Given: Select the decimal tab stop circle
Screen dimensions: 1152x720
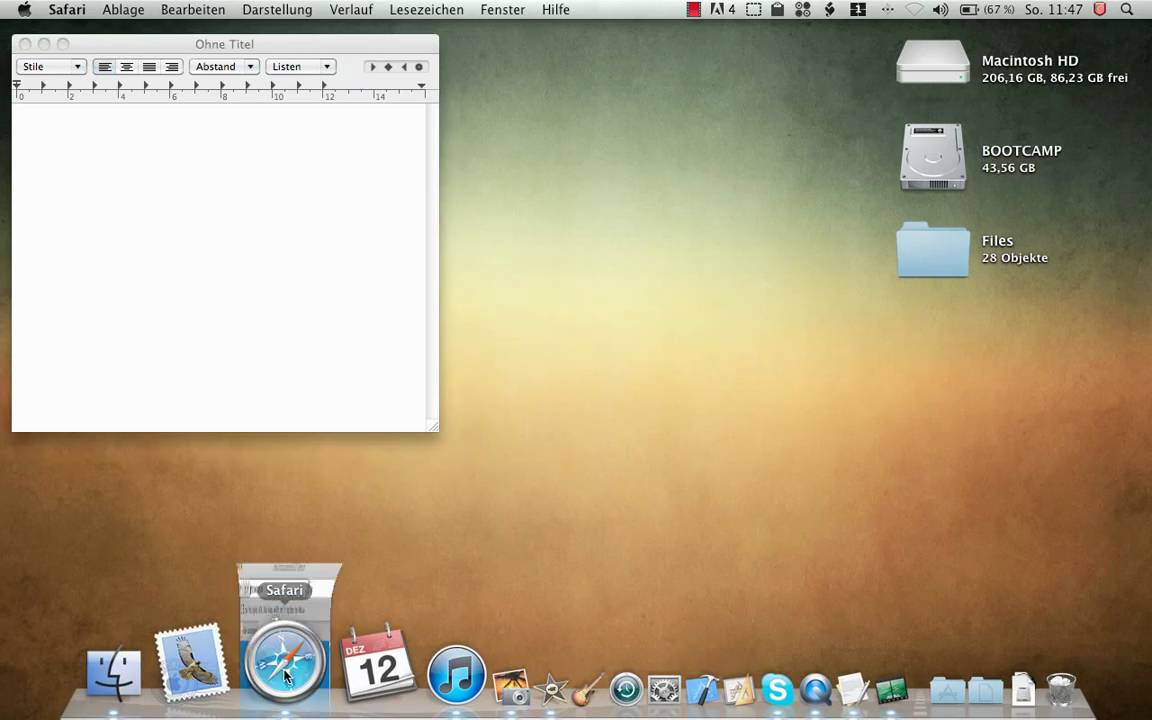Looking at the screenshot, I should [x=419, y=67].
